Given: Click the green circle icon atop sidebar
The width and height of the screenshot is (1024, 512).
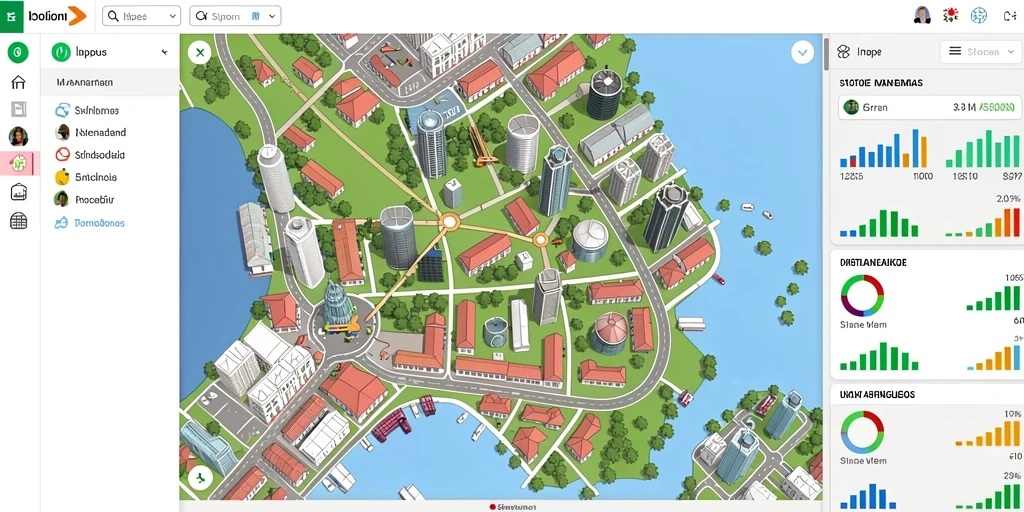Looking at the screenshot, I should 18,52.
